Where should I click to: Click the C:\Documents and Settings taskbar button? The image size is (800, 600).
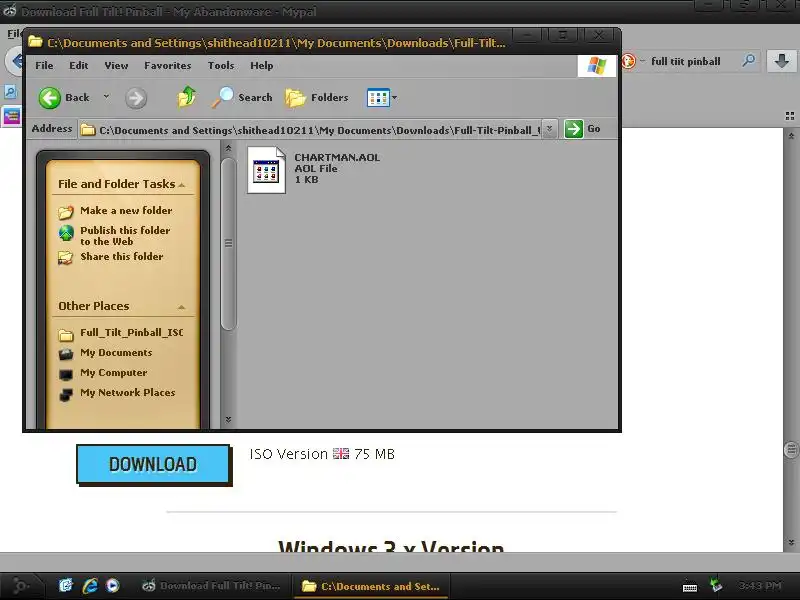(x=371, y=586)
